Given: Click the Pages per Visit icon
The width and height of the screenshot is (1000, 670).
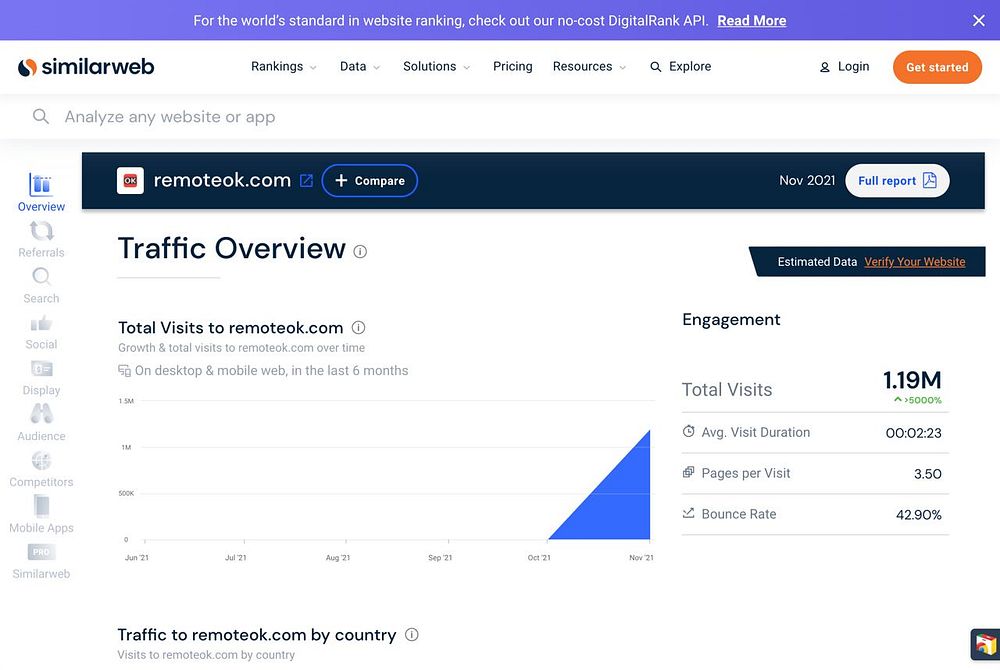Looking at the screenshot, I should click(x=688, y=472).
